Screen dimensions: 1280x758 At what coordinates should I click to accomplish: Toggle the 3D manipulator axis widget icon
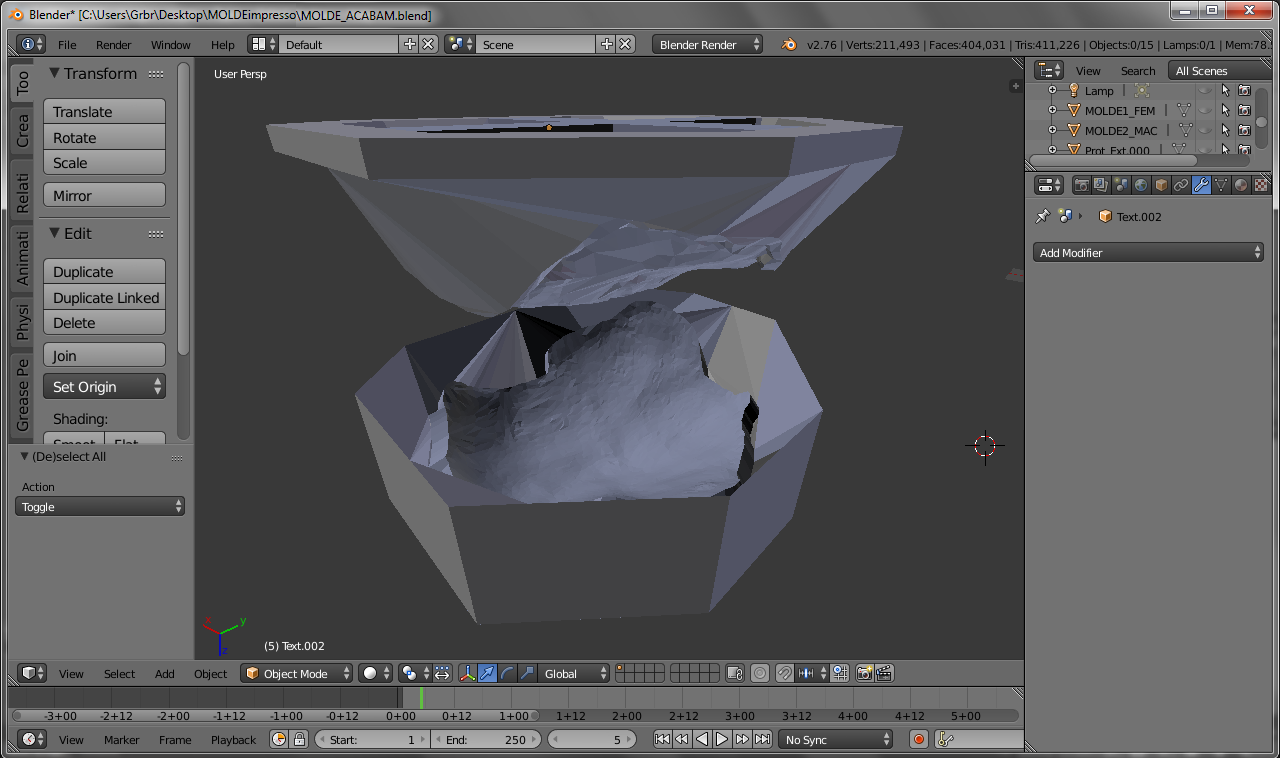(x=468, y=674)
